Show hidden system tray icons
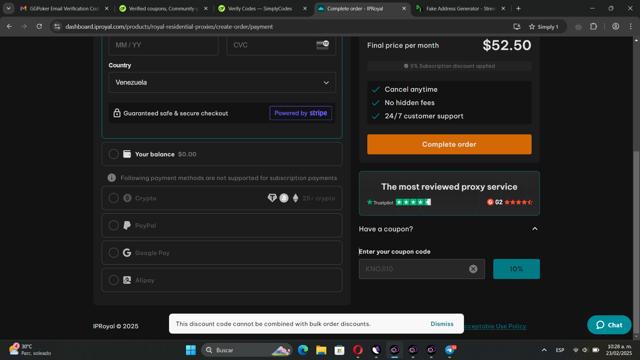The height and width of the screenshot is (360, 640). (x=544, y=350)
